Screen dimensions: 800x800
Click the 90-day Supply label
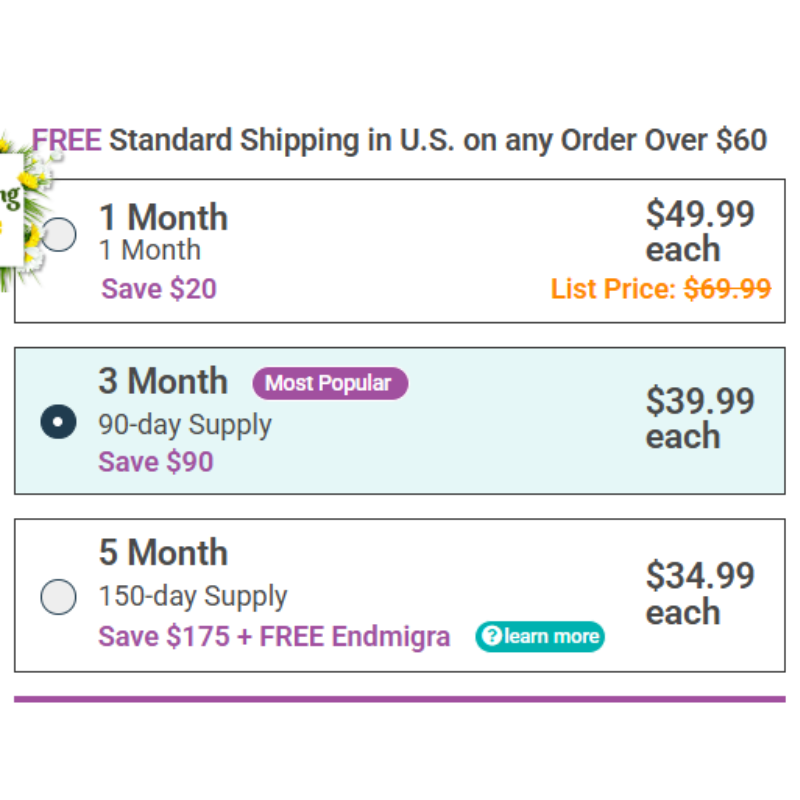(x=185, y=425)
